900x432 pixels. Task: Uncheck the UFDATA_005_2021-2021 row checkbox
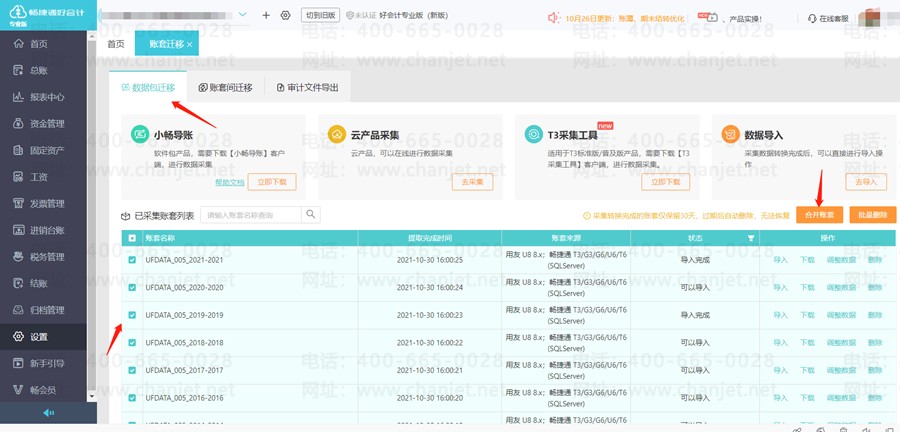click(132, 260)
